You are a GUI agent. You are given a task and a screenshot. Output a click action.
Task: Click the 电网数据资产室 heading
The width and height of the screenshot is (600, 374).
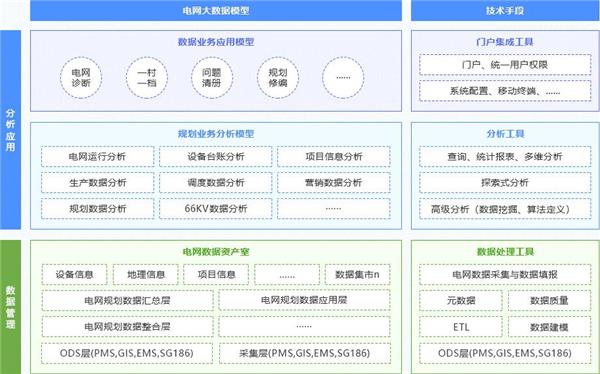coord(216,252)
